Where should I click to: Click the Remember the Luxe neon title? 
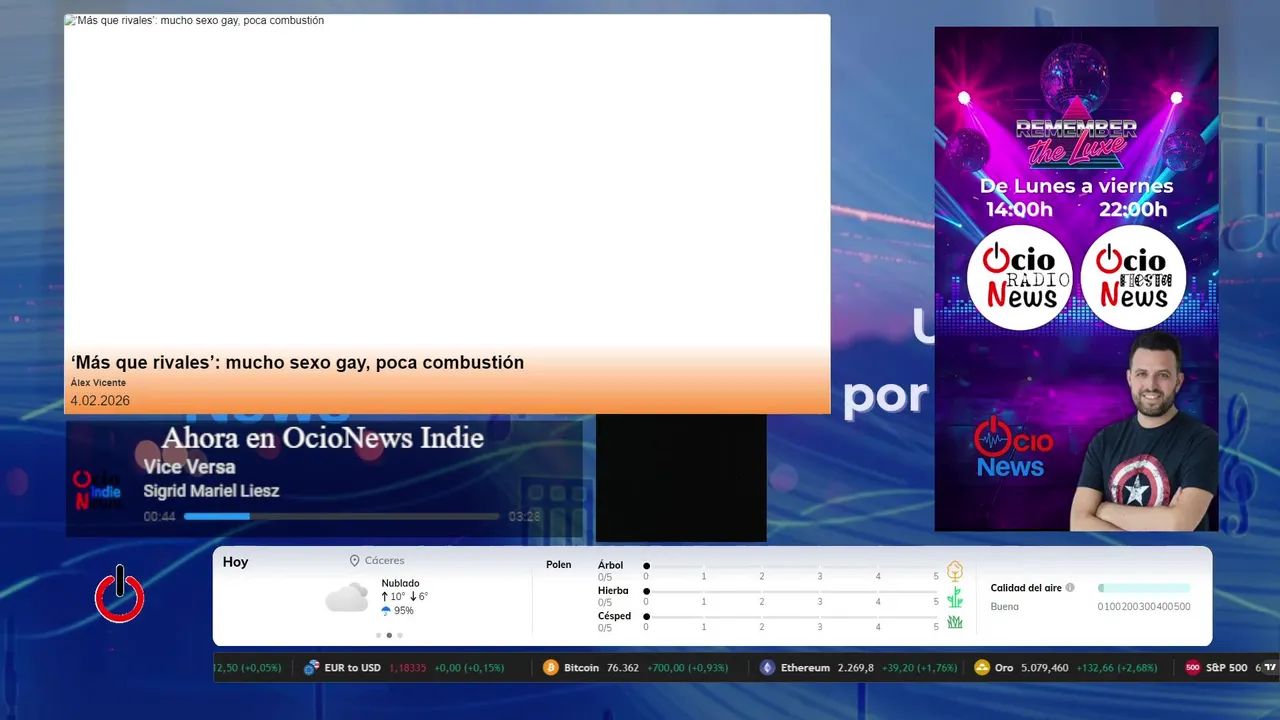pyautogui.click(x=1076, y=143)
